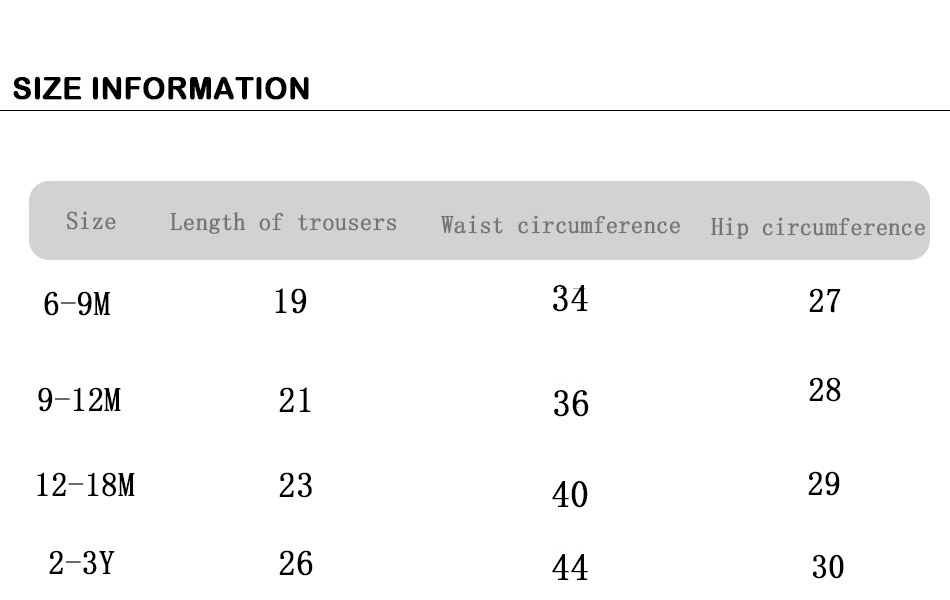Select the 6-9M size row label
The height and width of the screenshot is (600, 950).
(77, 304)
